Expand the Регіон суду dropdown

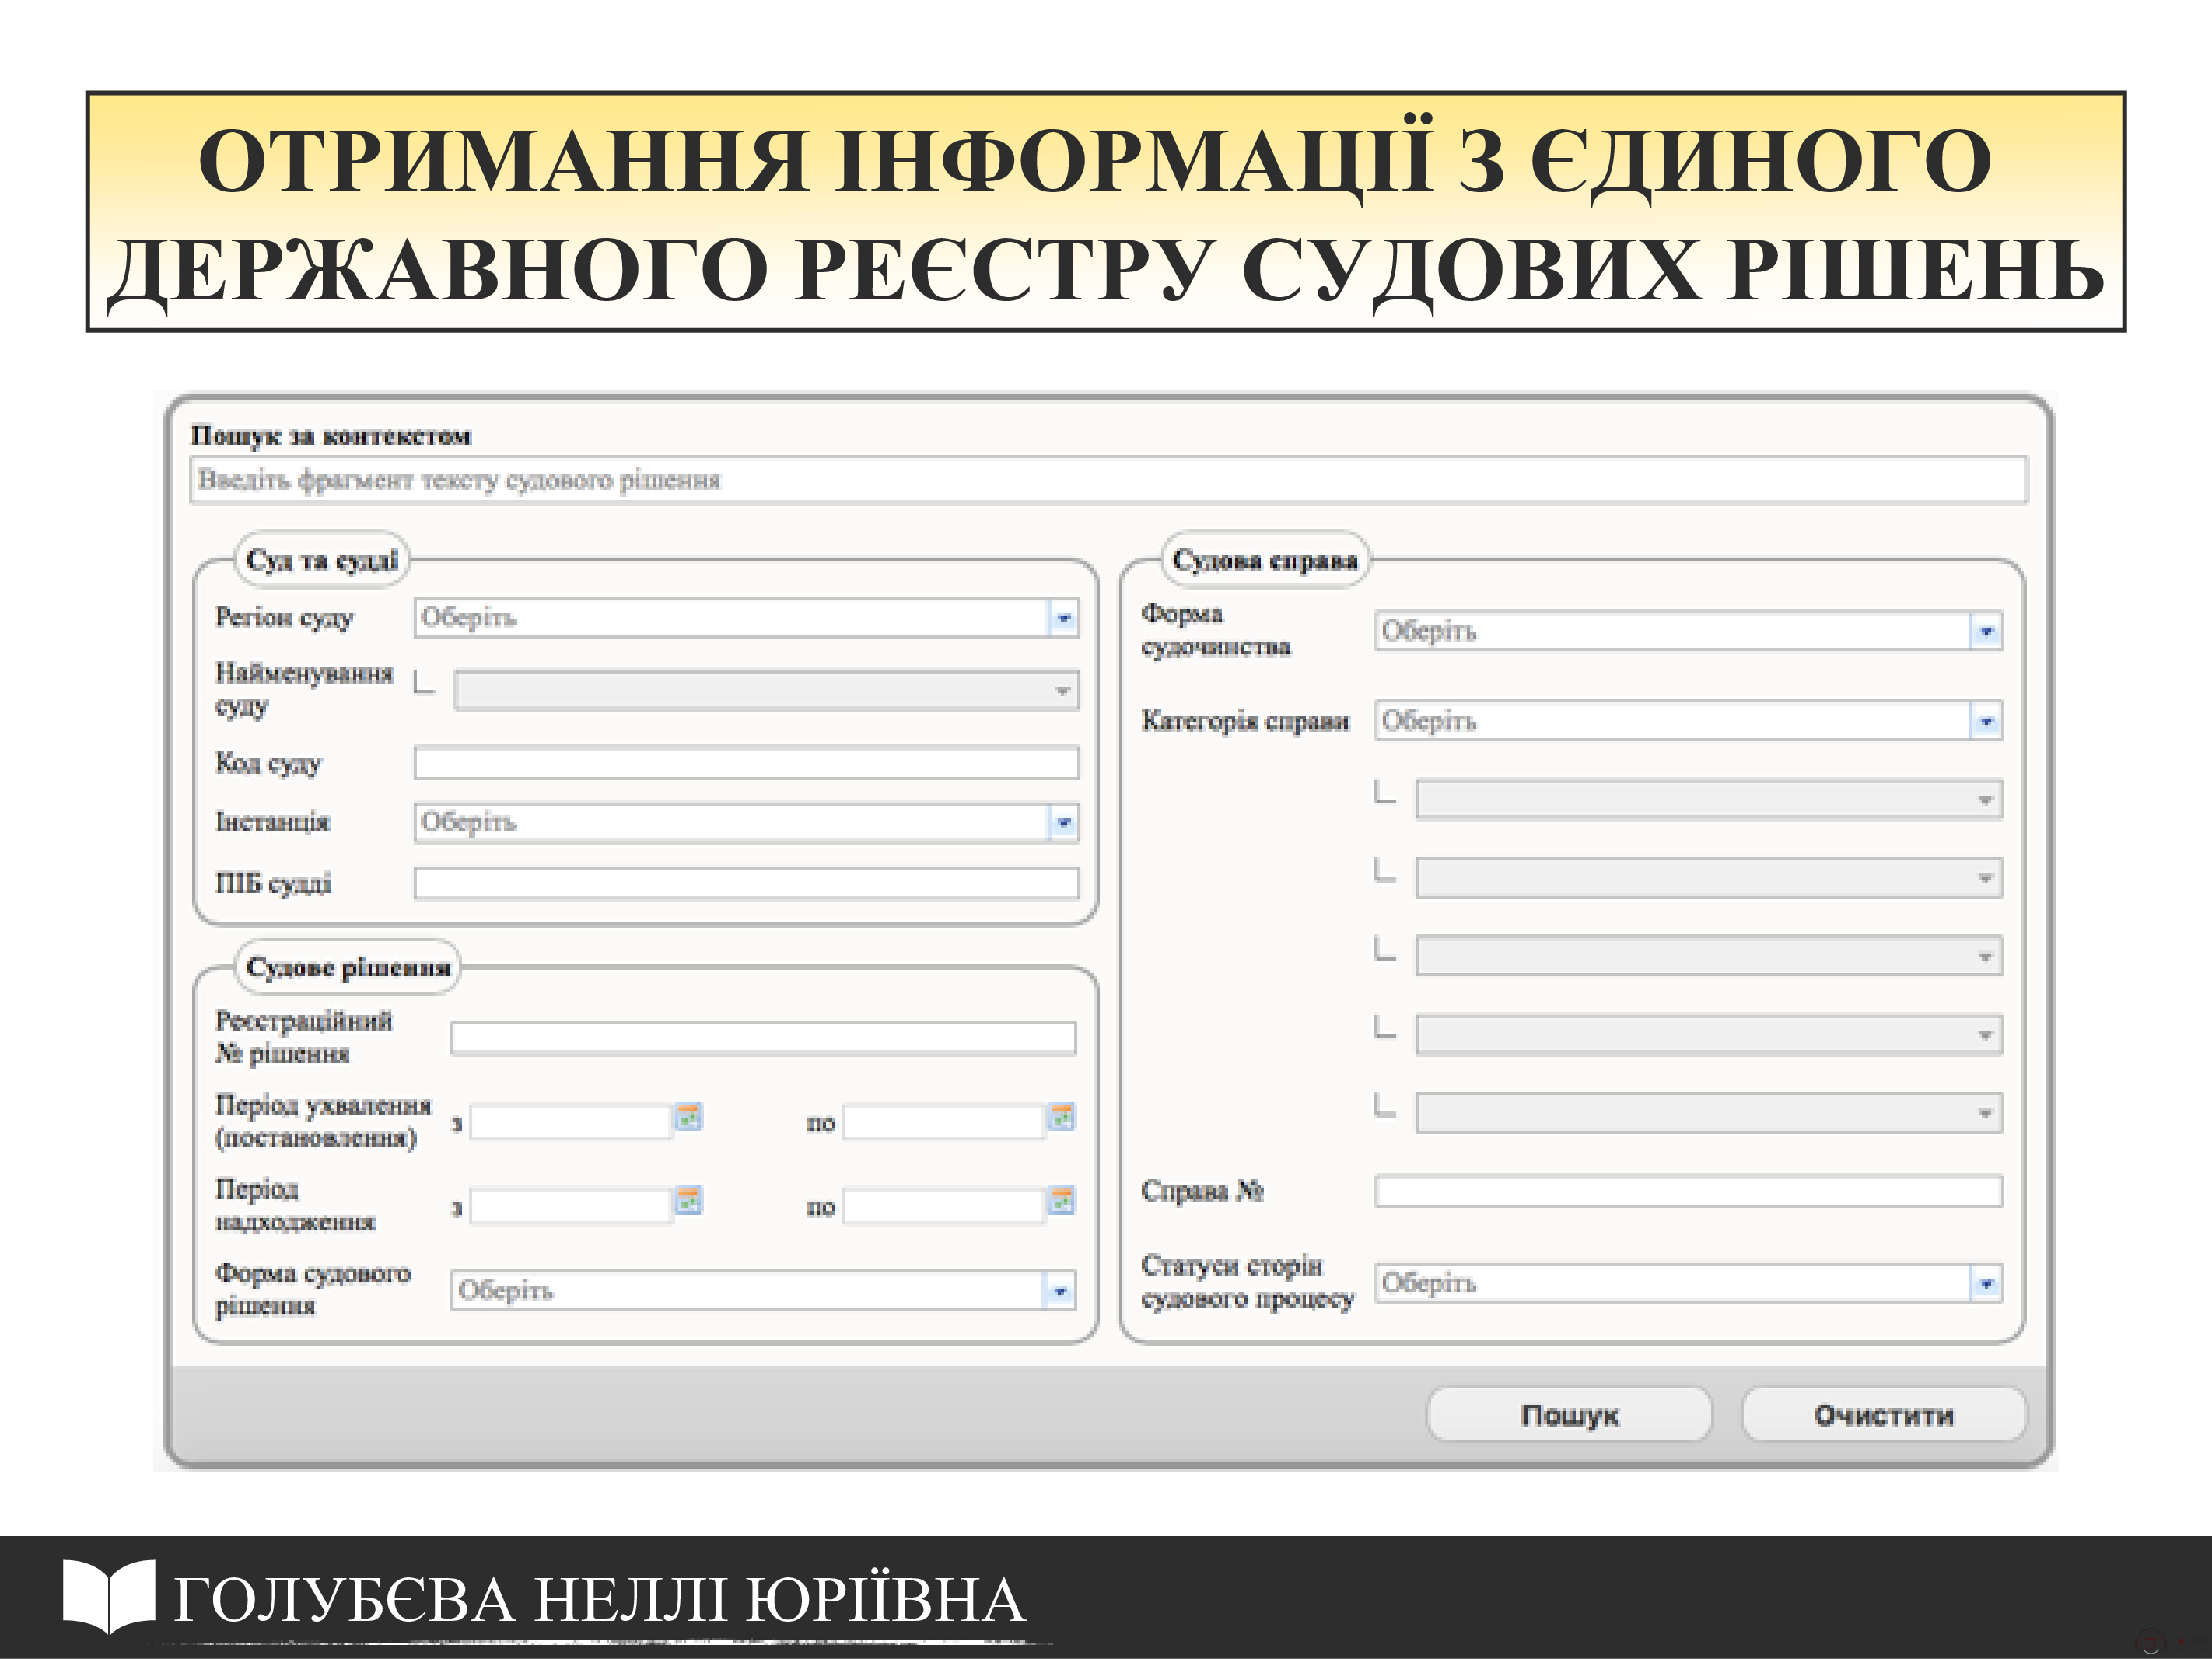pos(1063,618)
